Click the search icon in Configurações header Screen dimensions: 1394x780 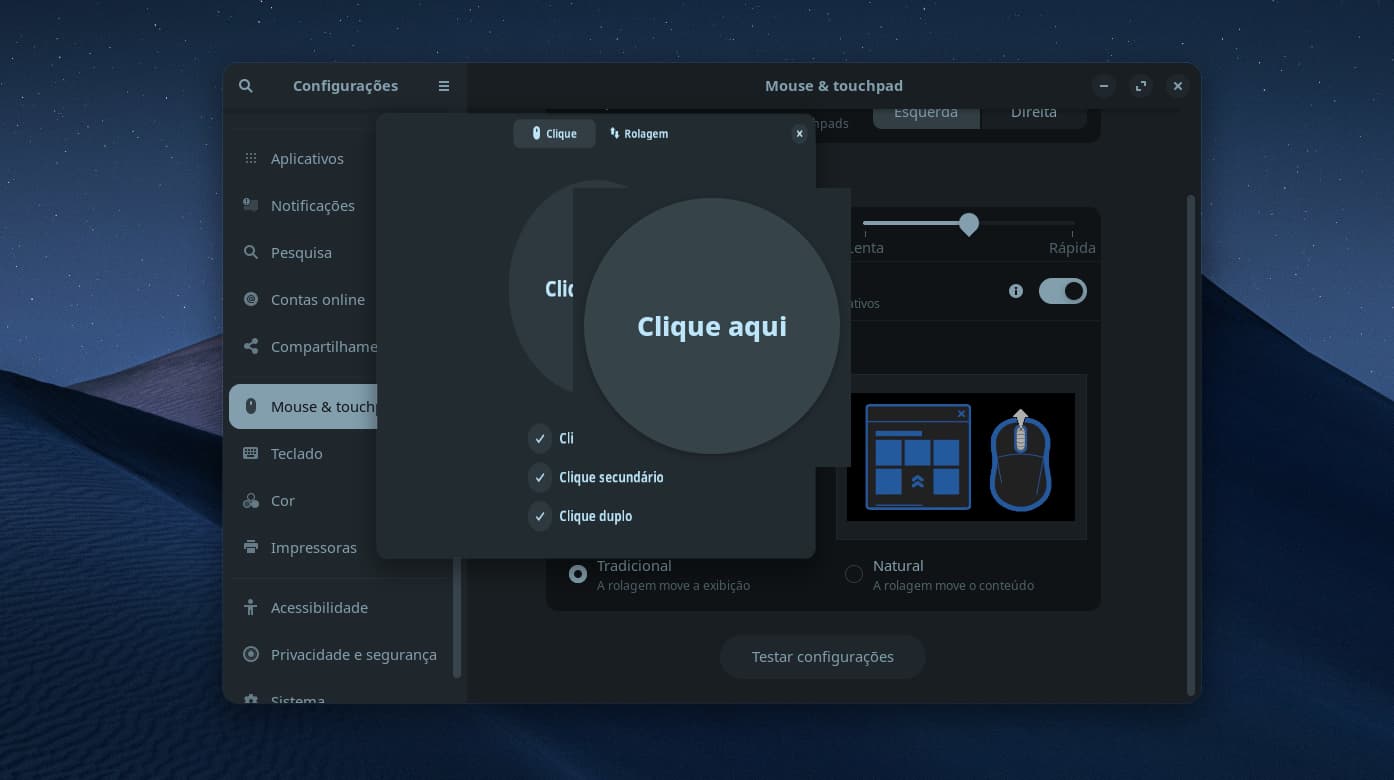pyautogui.click(x=246, y=86)
